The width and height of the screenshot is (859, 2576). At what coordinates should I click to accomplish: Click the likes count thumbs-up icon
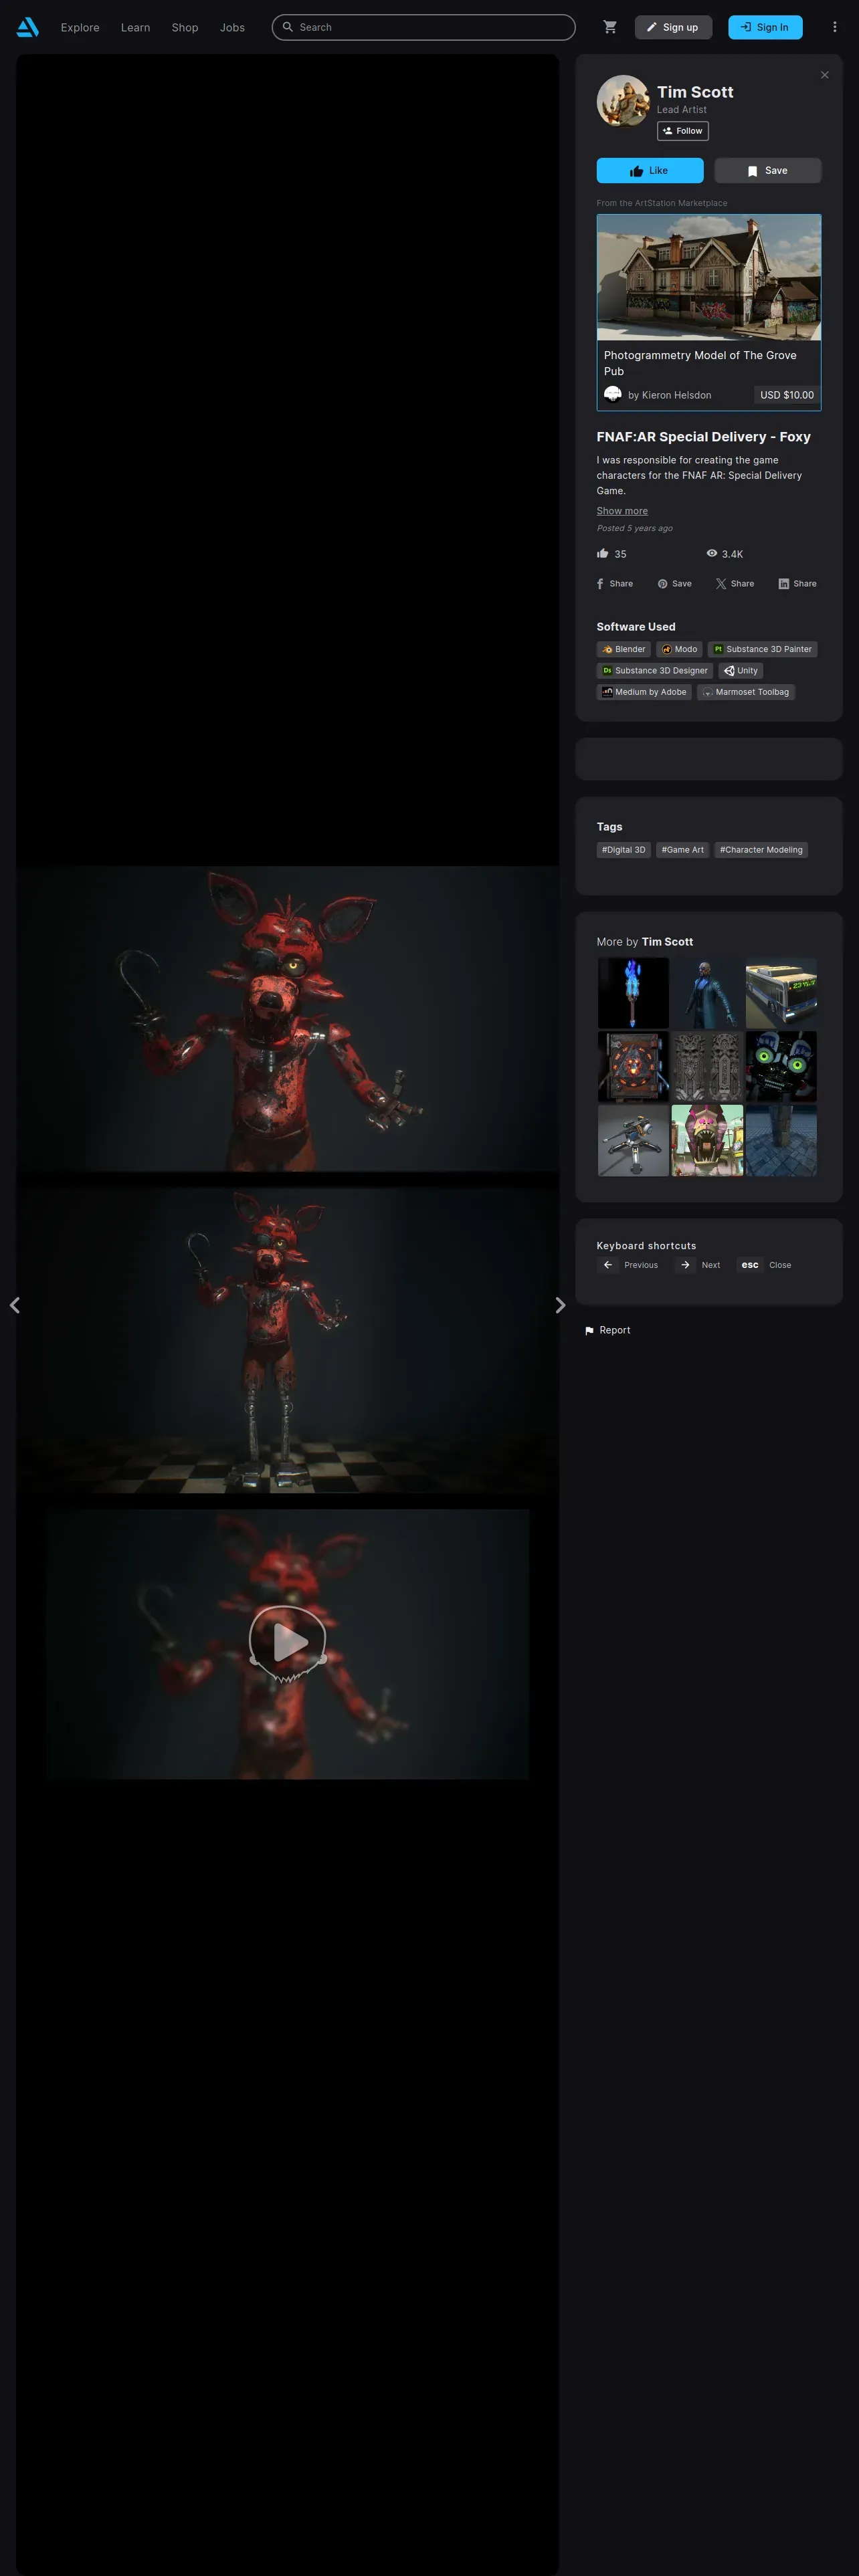[603, 553]
